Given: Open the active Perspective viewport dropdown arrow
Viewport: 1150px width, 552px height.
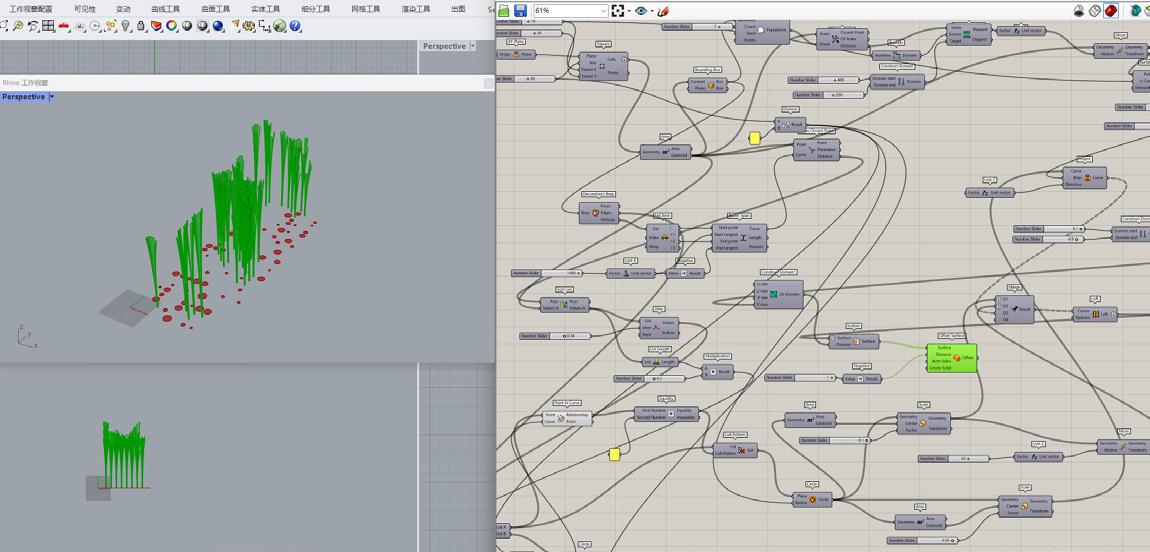Looking at the screenshot, I should pos(51,97).
